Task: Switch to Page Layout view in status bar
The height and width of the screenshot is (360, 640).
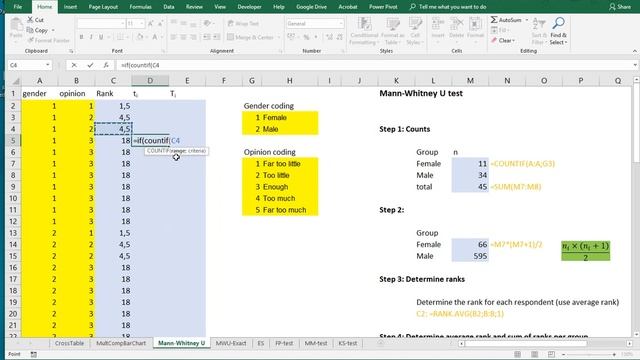Action: tap(534, 354)
